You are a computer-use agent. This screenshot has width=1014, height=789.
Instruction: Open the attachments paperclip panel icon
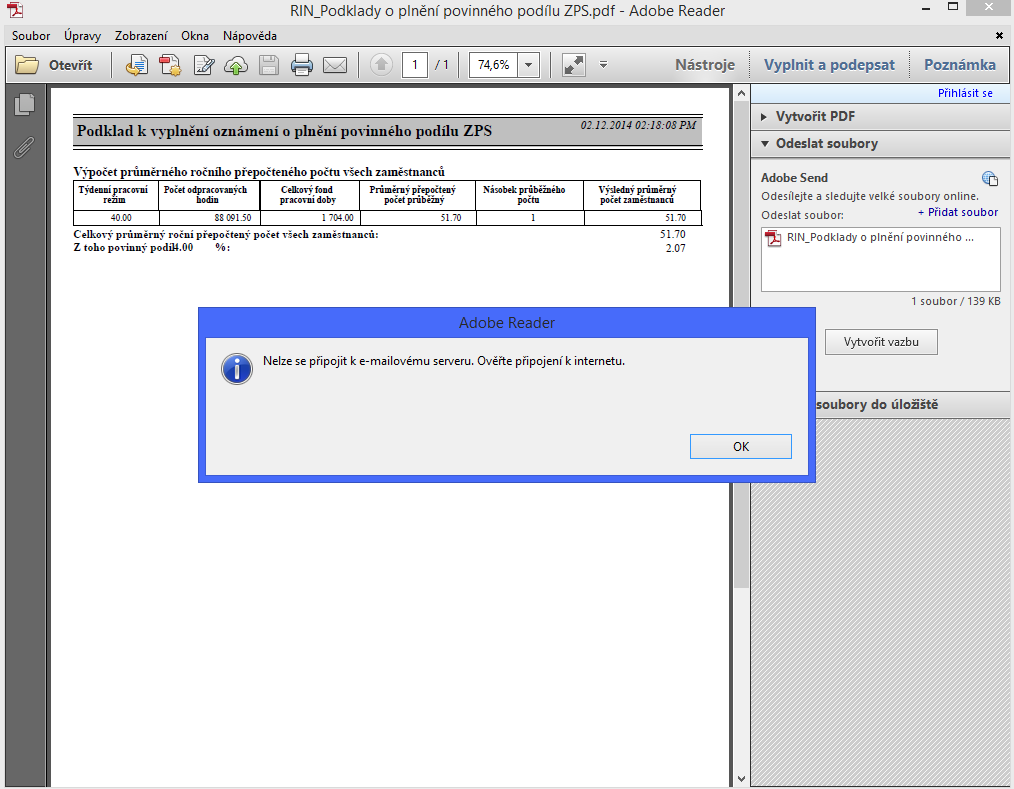pos(24,147)
